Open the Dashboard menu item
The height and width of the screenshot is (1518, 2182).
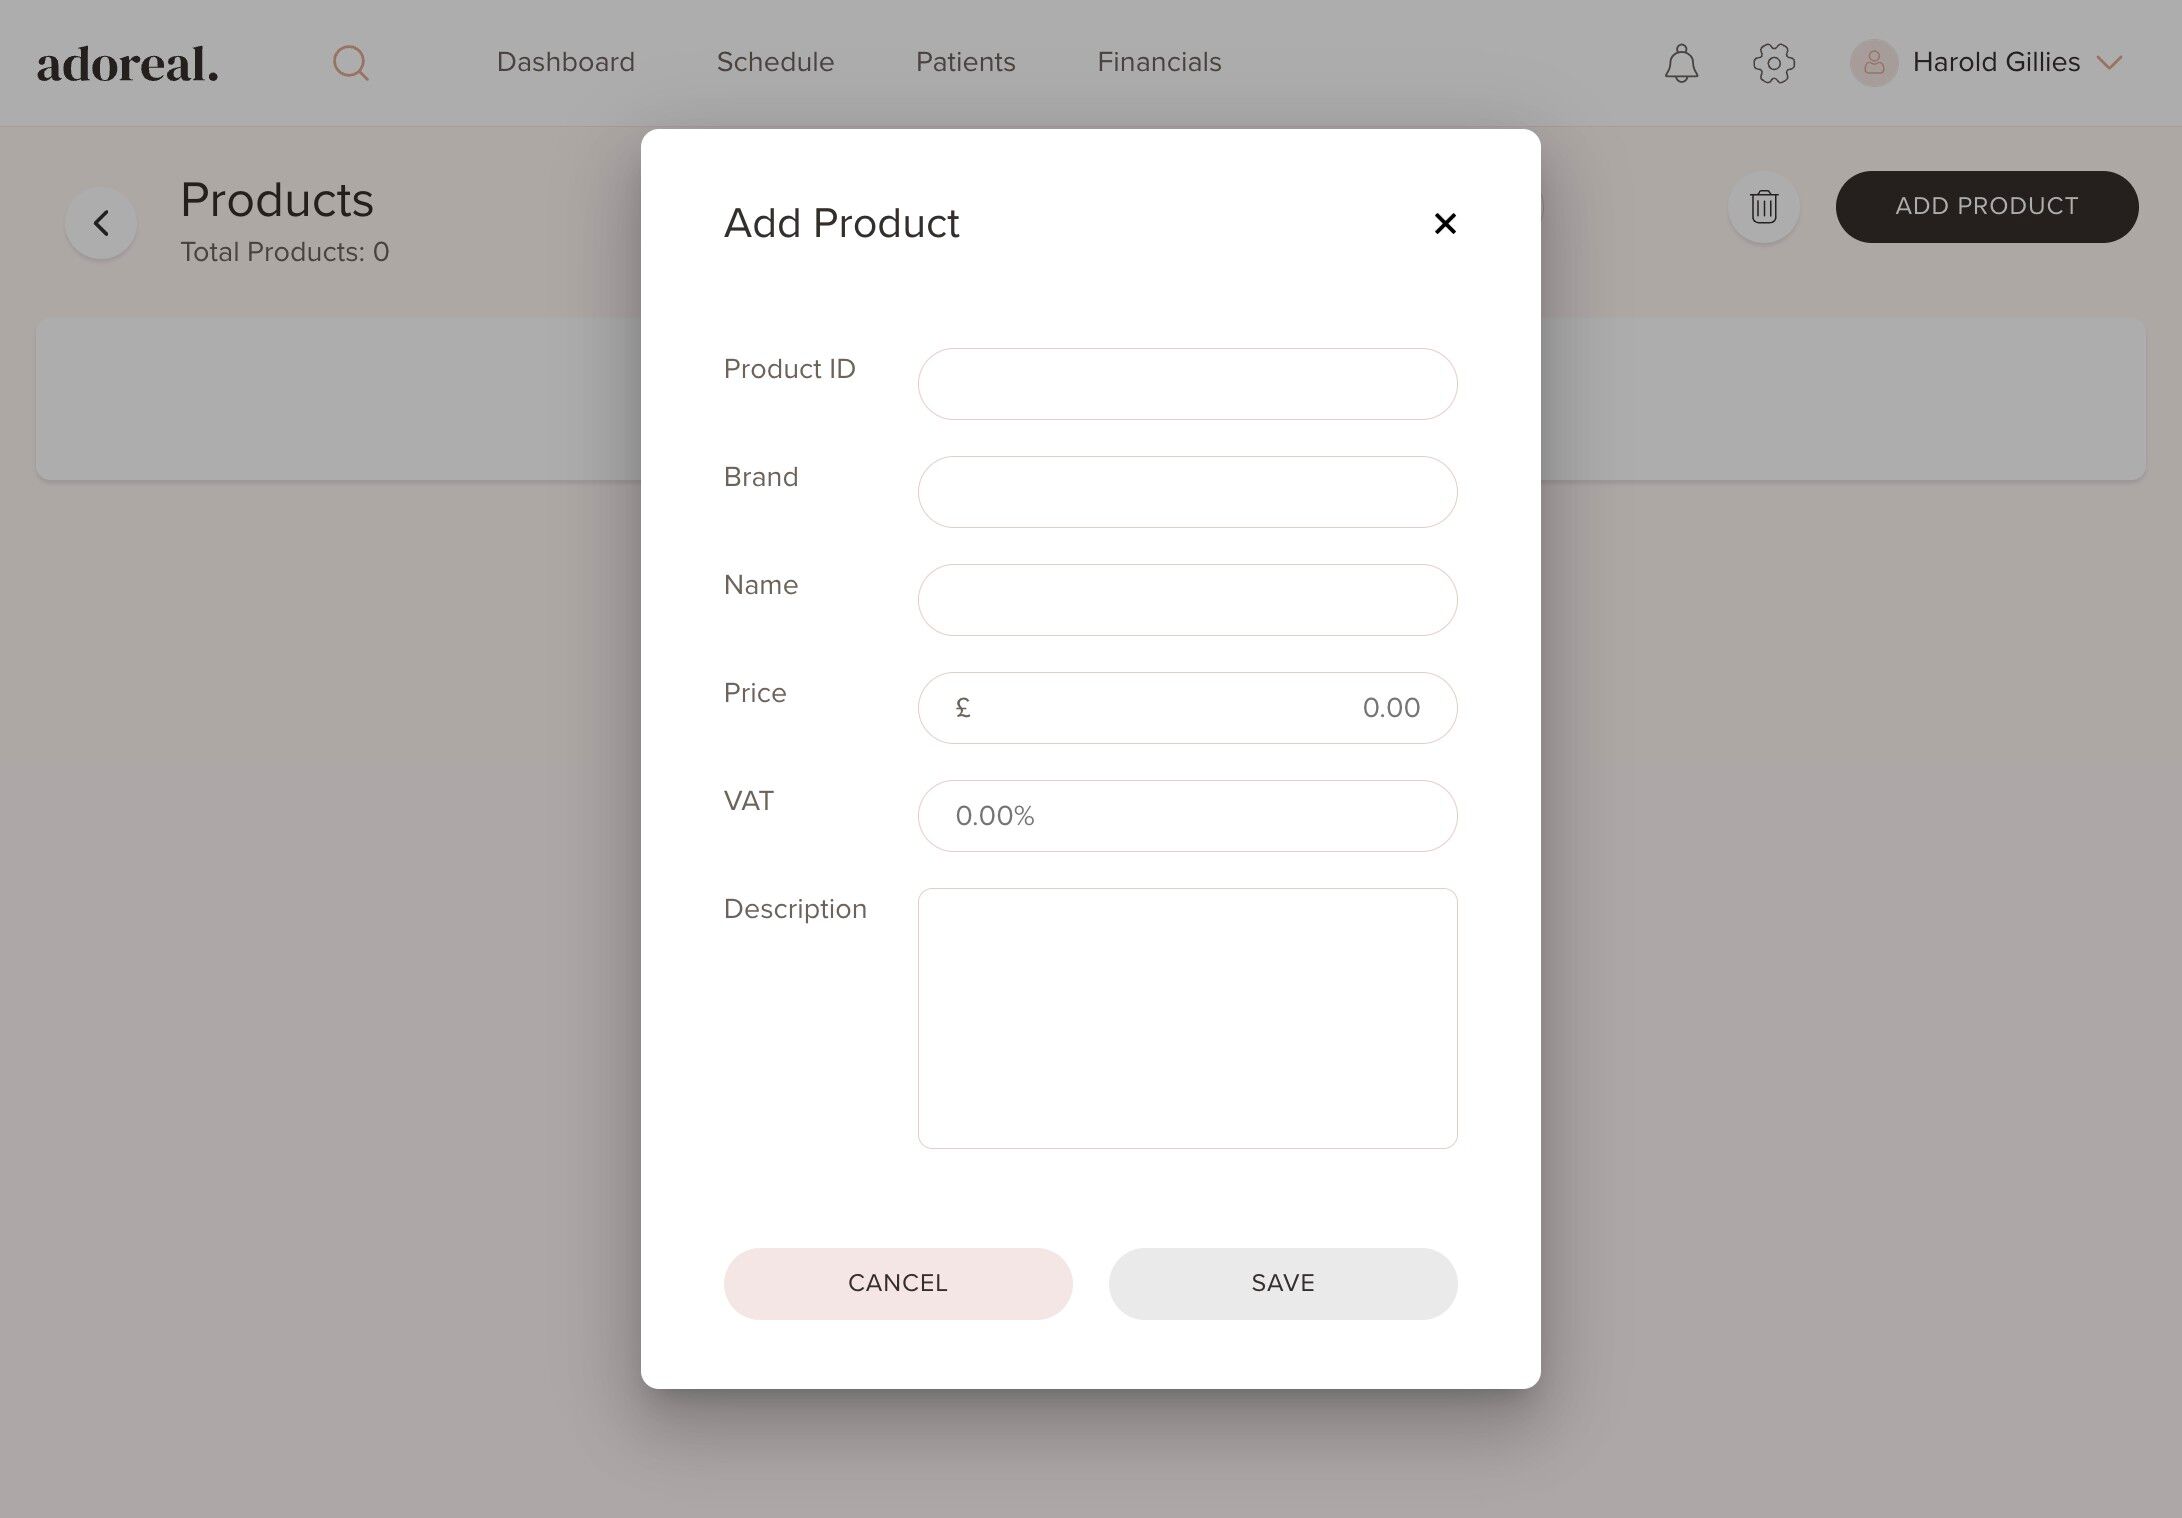(x=565, y=62)
